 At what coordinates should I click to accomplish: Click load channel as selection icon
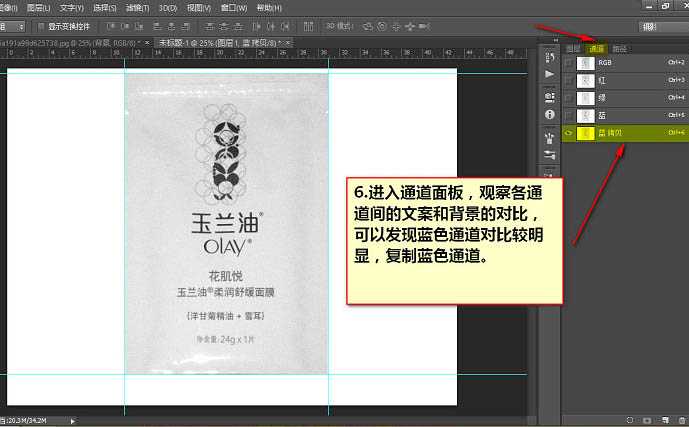click(x=630, y=420)
